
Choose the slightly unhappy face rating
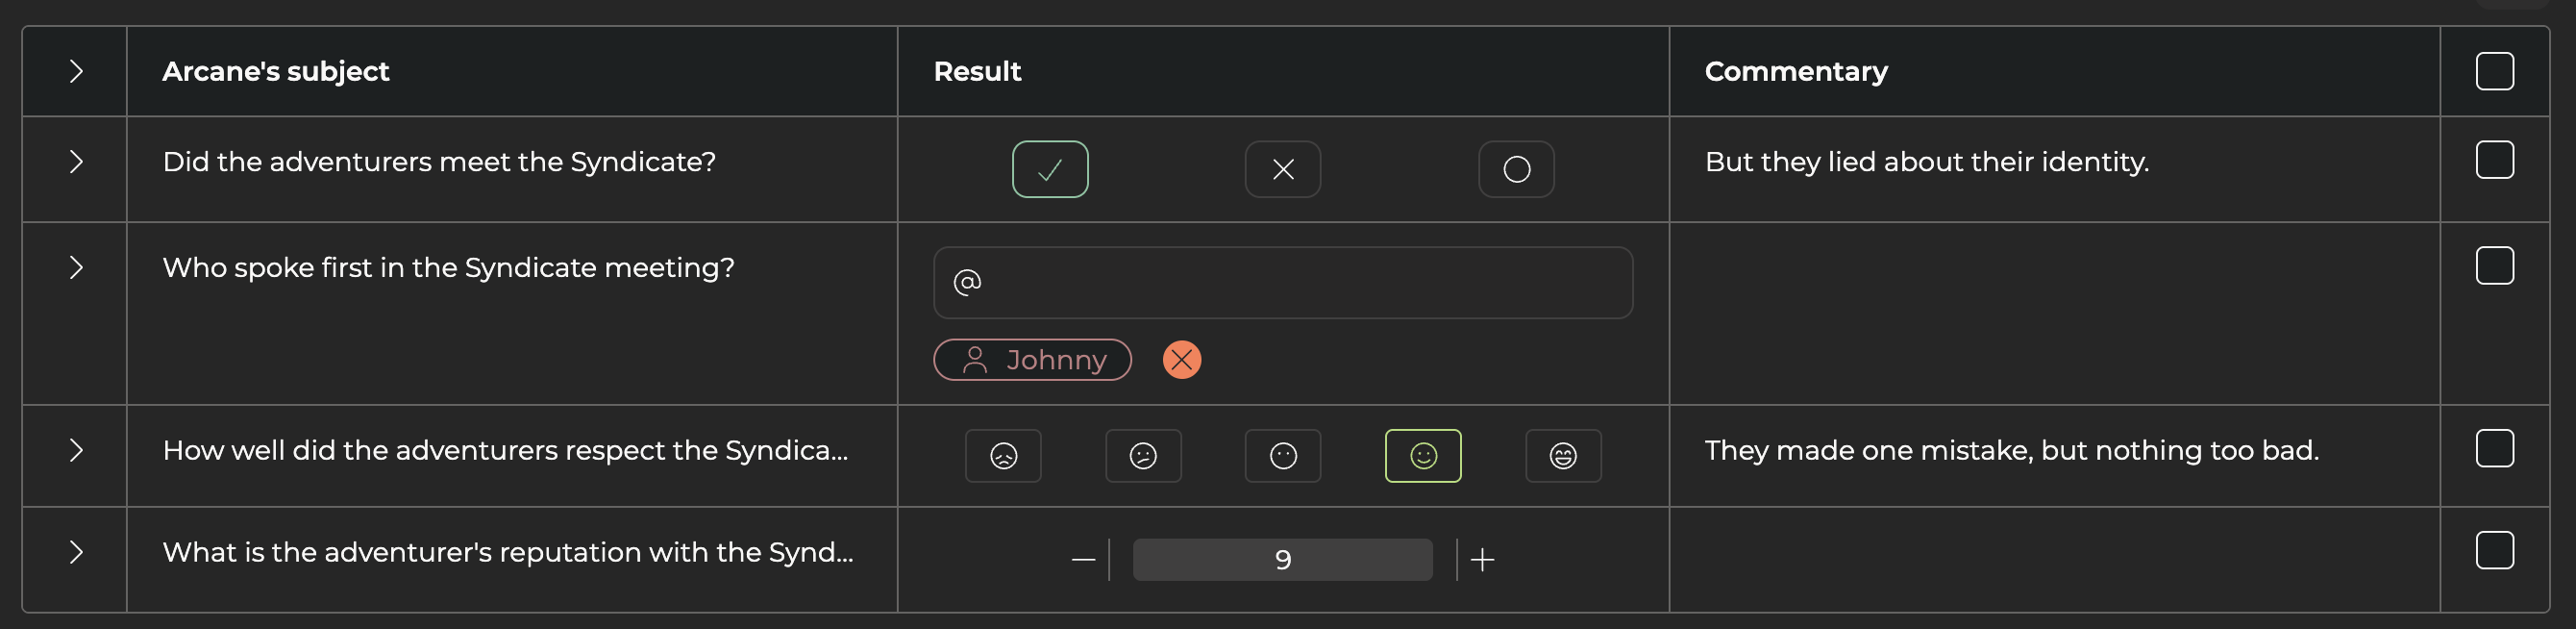[x=1143, y=456]
